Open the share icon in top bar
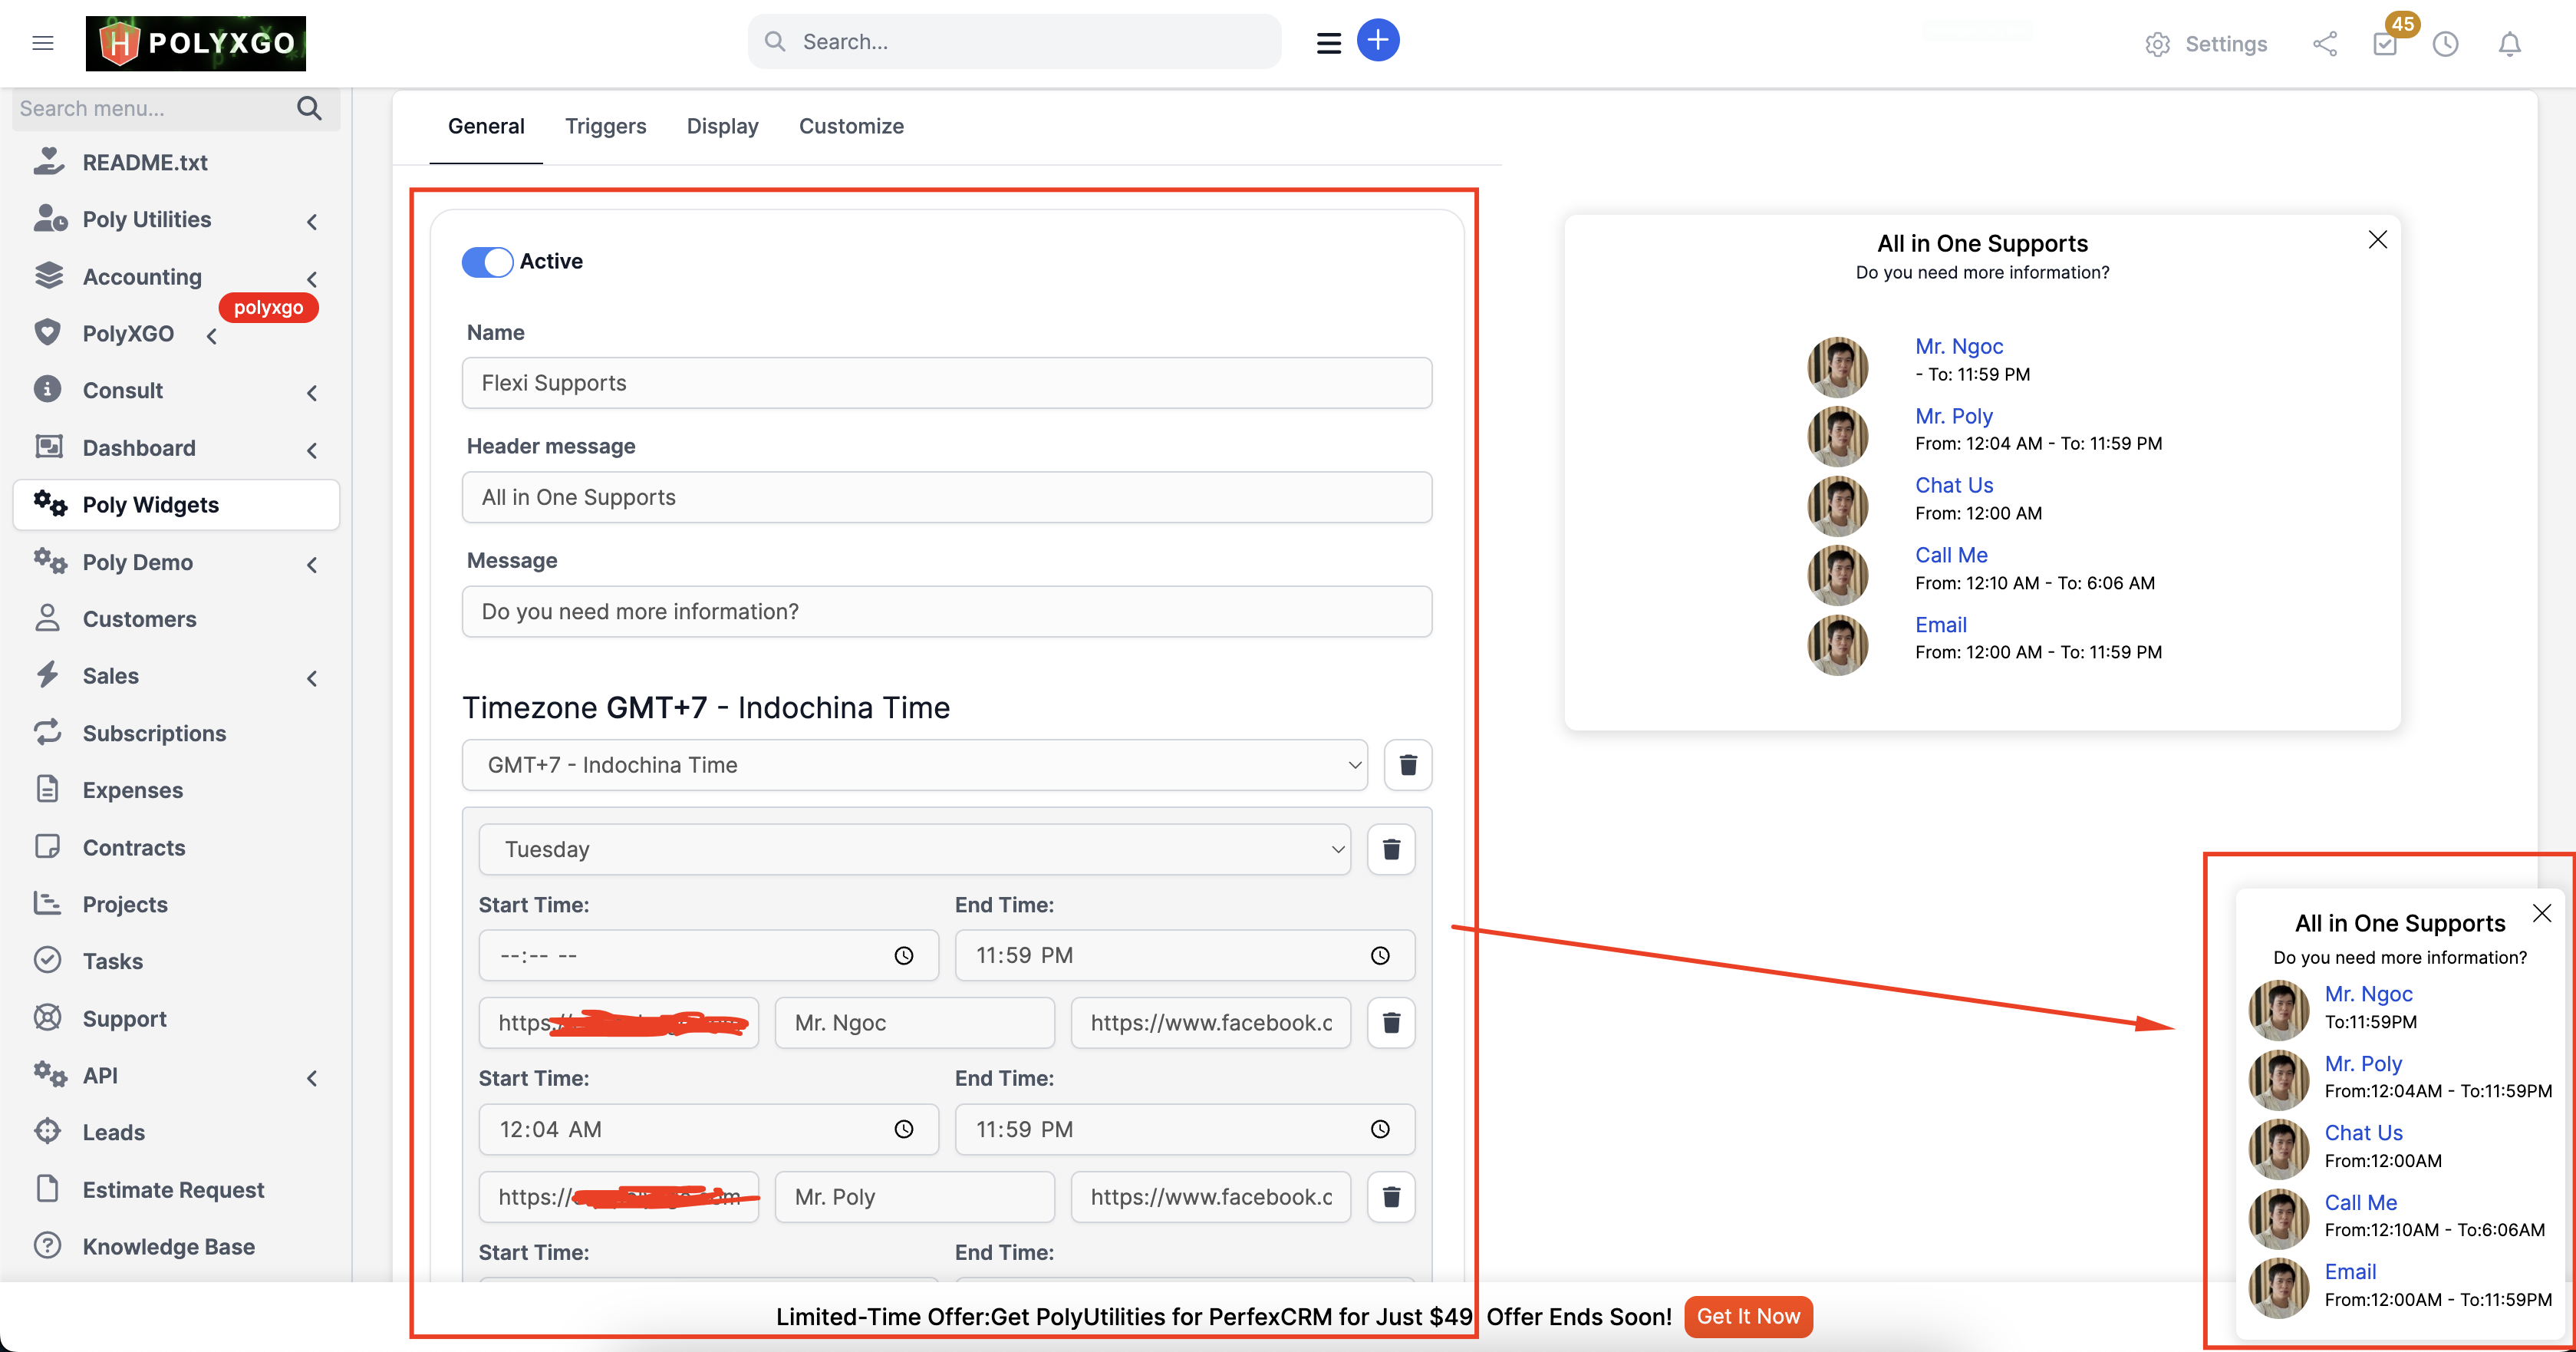This screenshot has height=1352, width=2576. tap(2325, 44)
